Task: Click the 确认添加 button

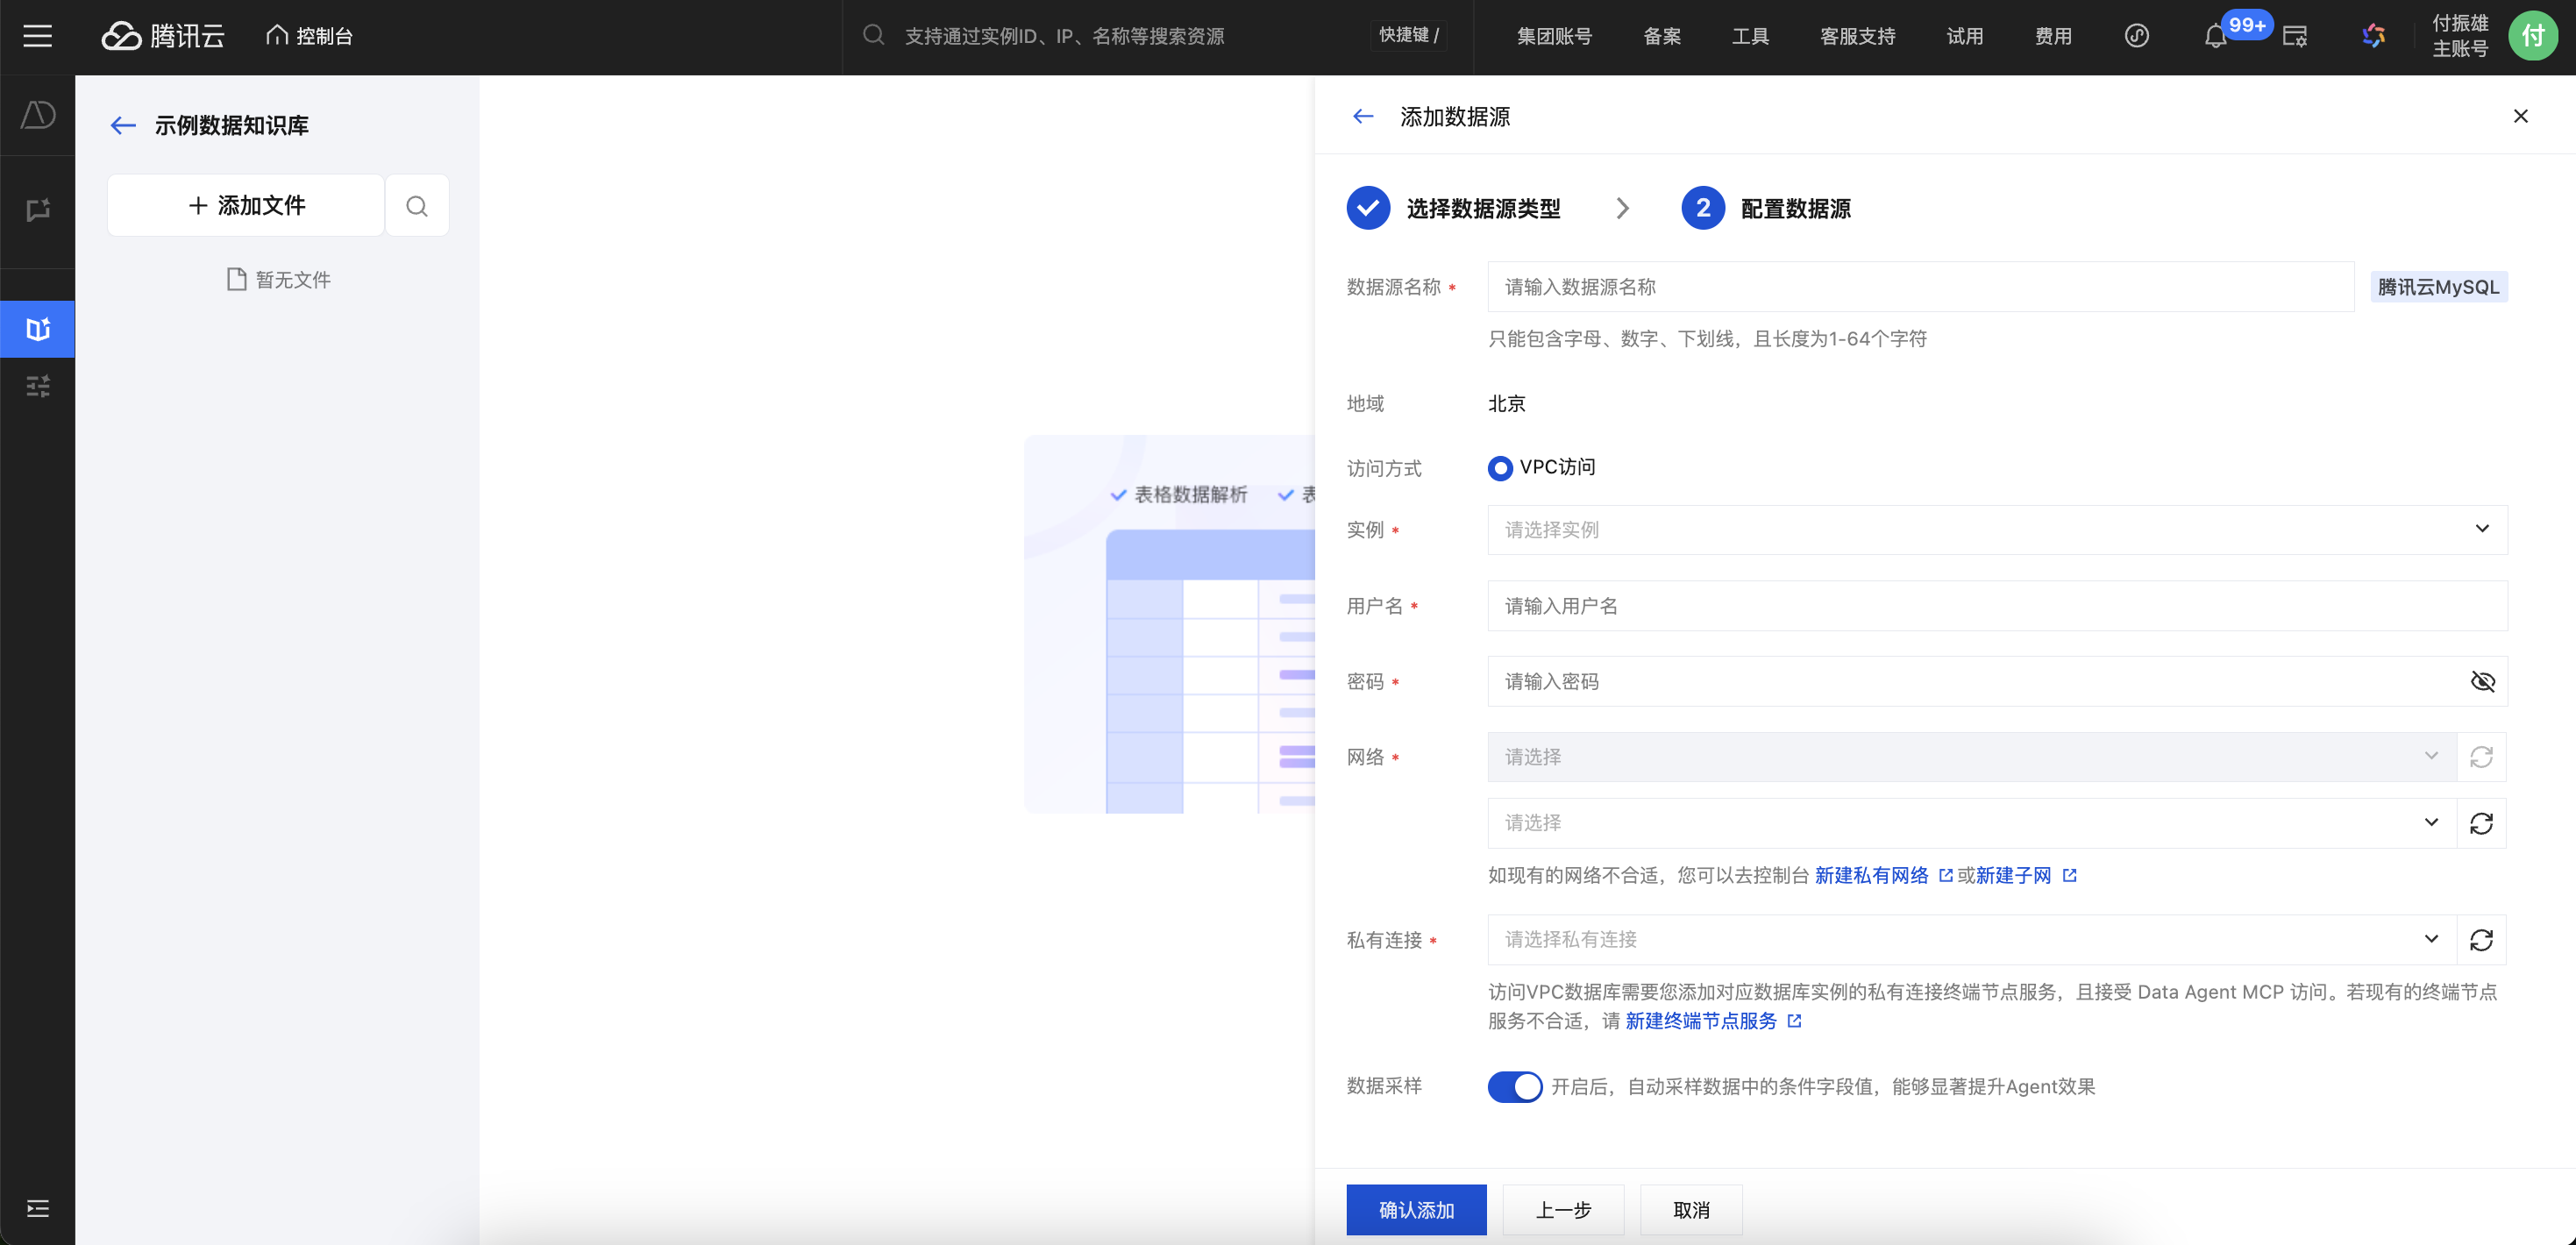Action: pyautogui.click(x=1416, y=1210)
